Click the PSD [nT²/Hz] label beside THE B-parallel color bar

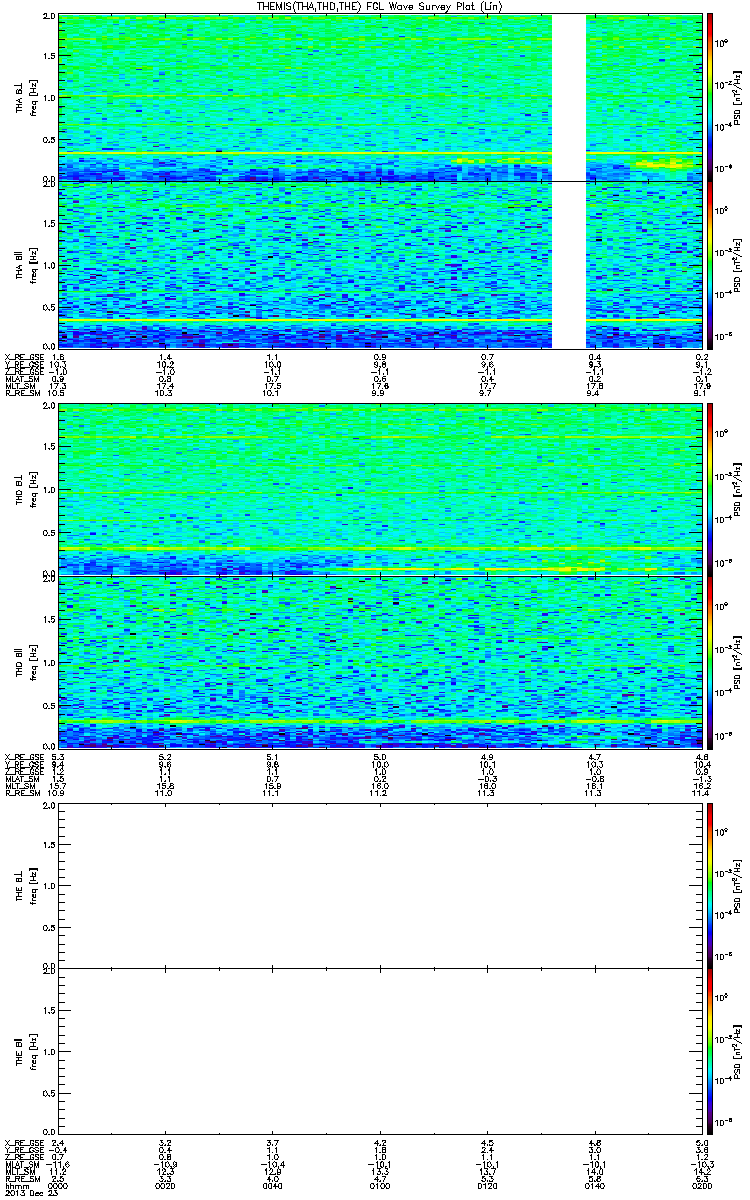[736, 1050]
